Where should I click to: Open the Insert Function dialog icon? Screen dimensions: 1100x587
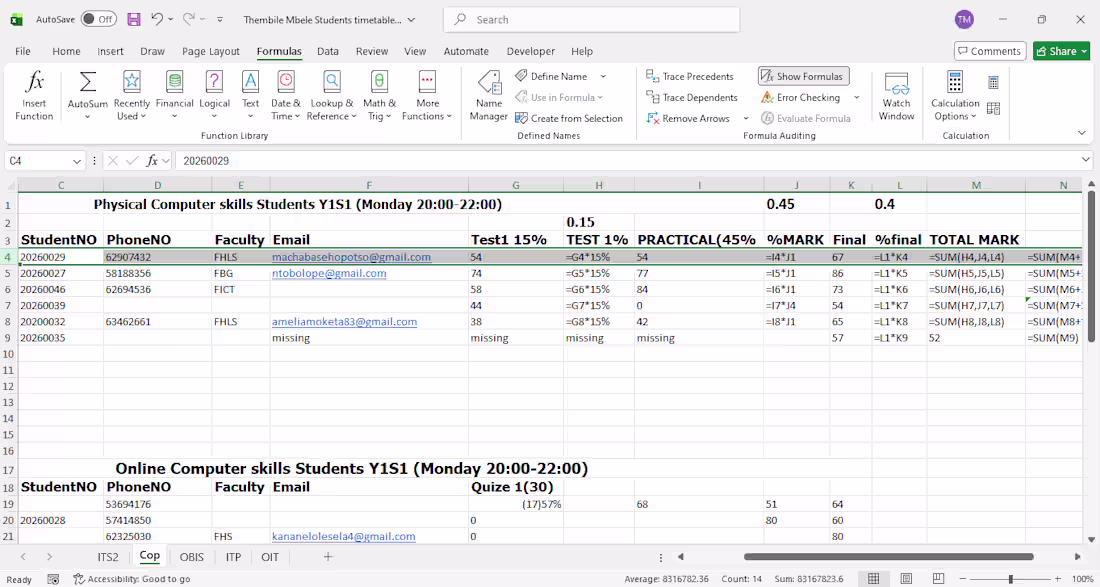(34, 83)
